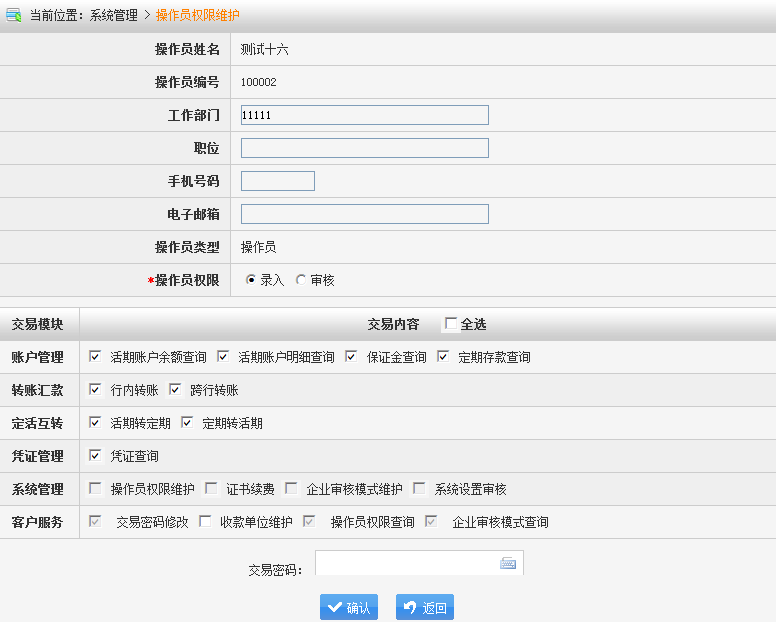
Task: Click the 电子邮箱 input field
Action: tap(364, 214)
